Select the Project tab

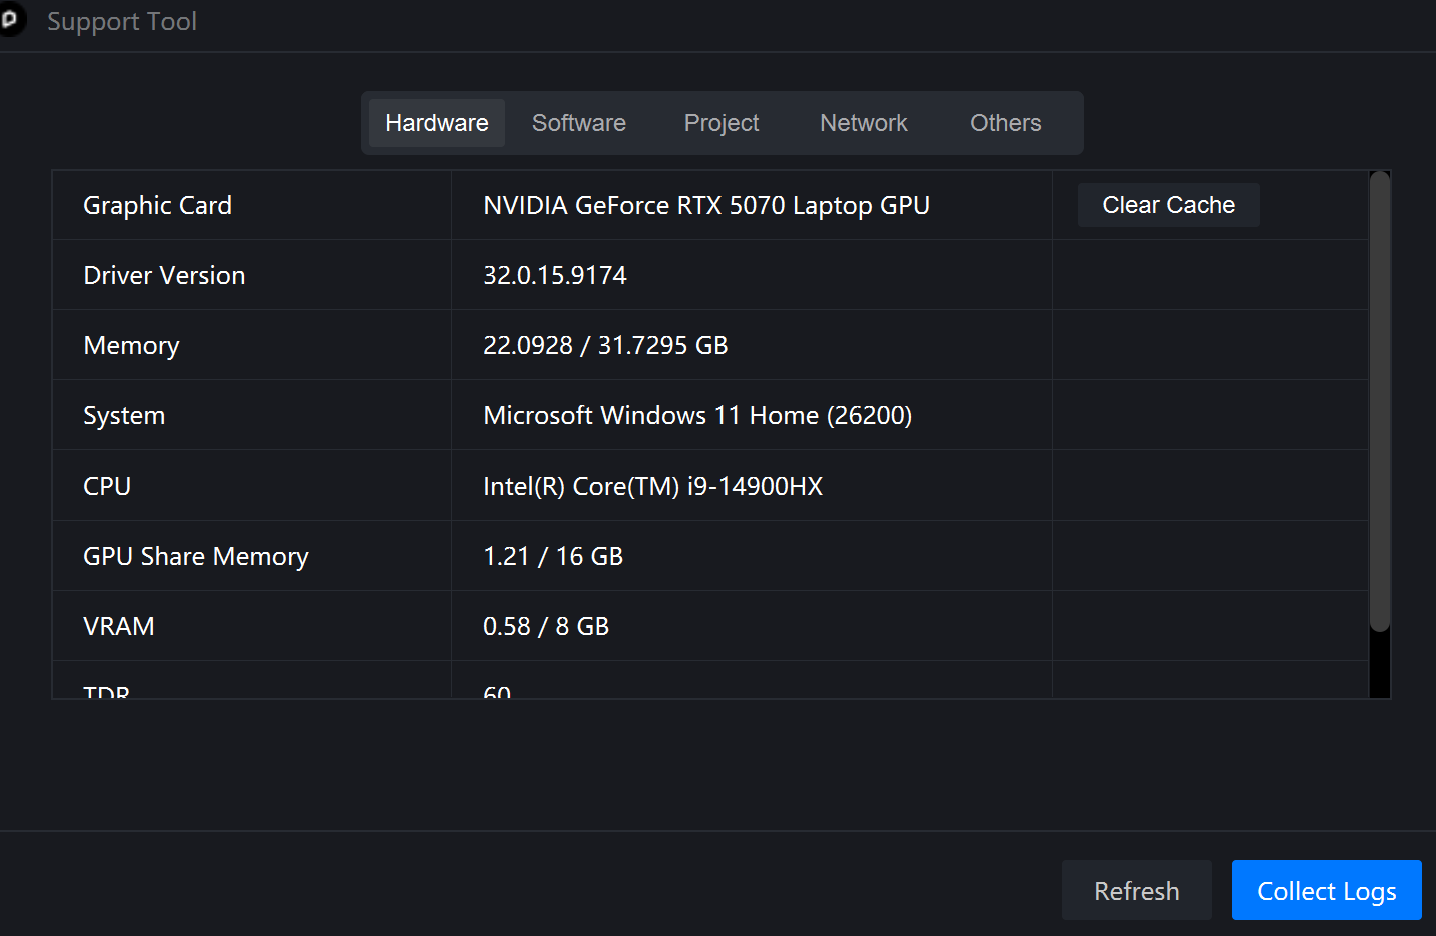pyautogui.click(x=721, y=123)
